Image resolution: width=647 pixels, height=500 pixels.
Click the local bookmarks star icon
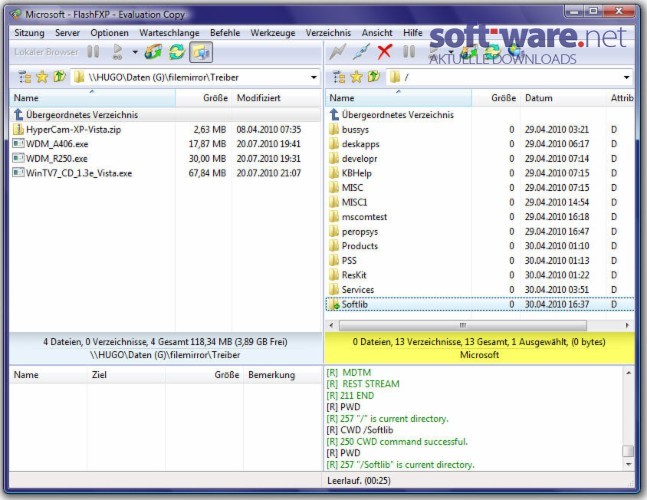click(x=42, y=77)
